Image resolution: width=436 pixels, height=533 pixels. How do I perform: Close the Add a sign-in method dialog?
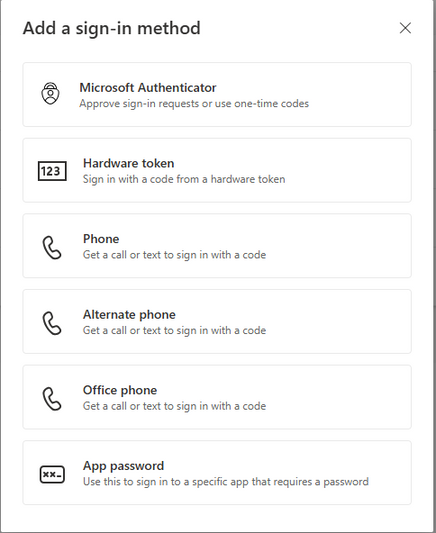click(x=405, y=28)
